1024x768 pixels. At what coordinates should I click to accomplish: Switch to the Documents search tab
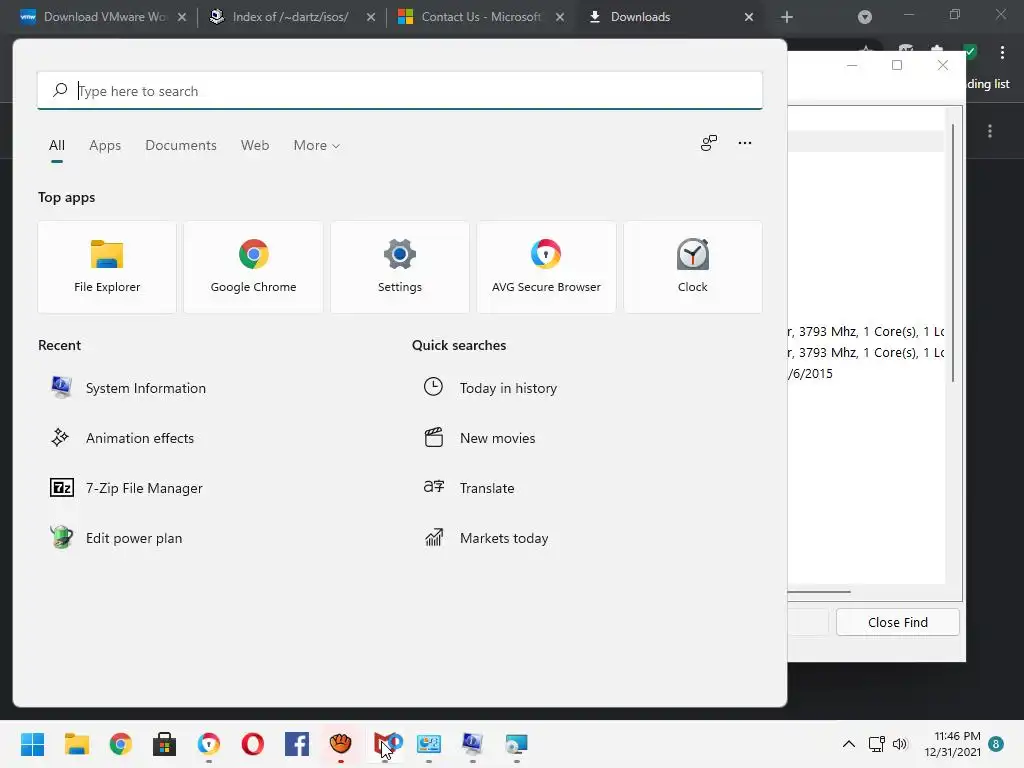coord(181,145)
